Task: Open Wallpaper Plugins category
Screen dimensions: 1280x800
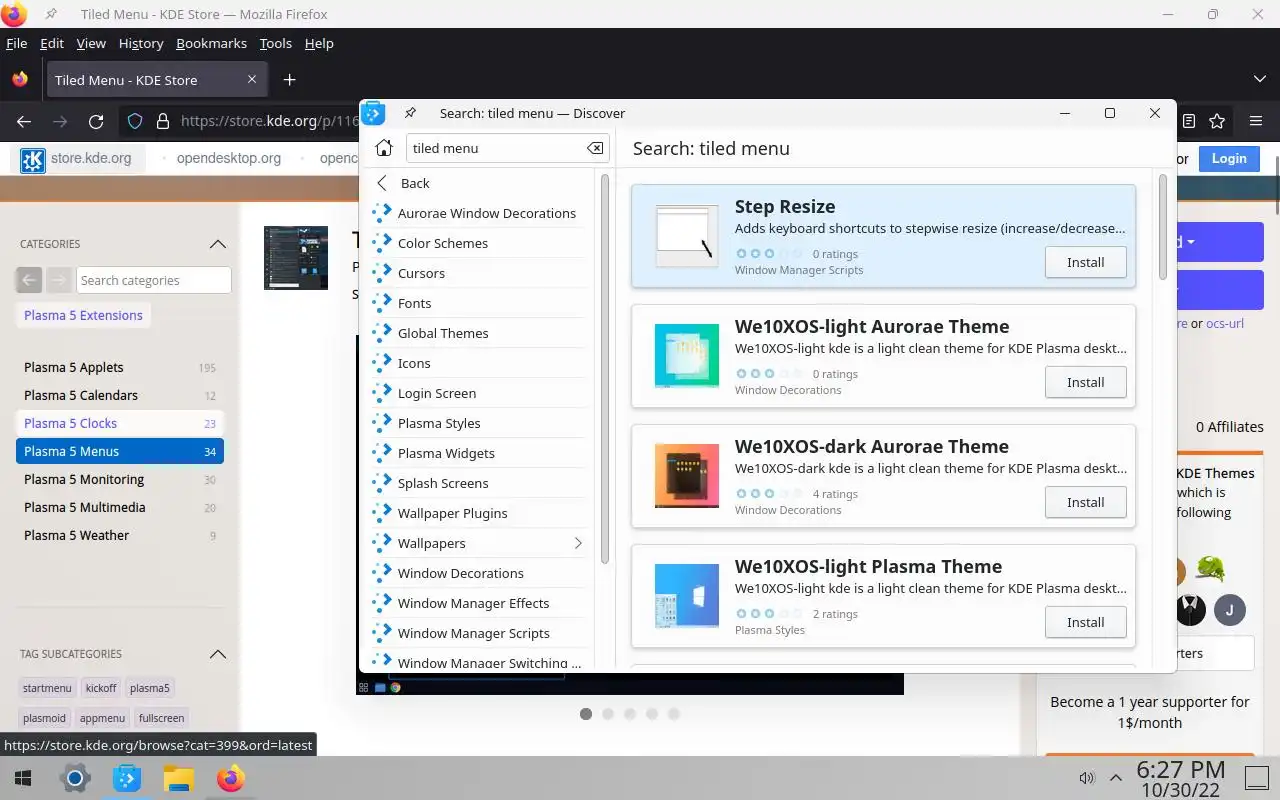Action: point(477,513)
